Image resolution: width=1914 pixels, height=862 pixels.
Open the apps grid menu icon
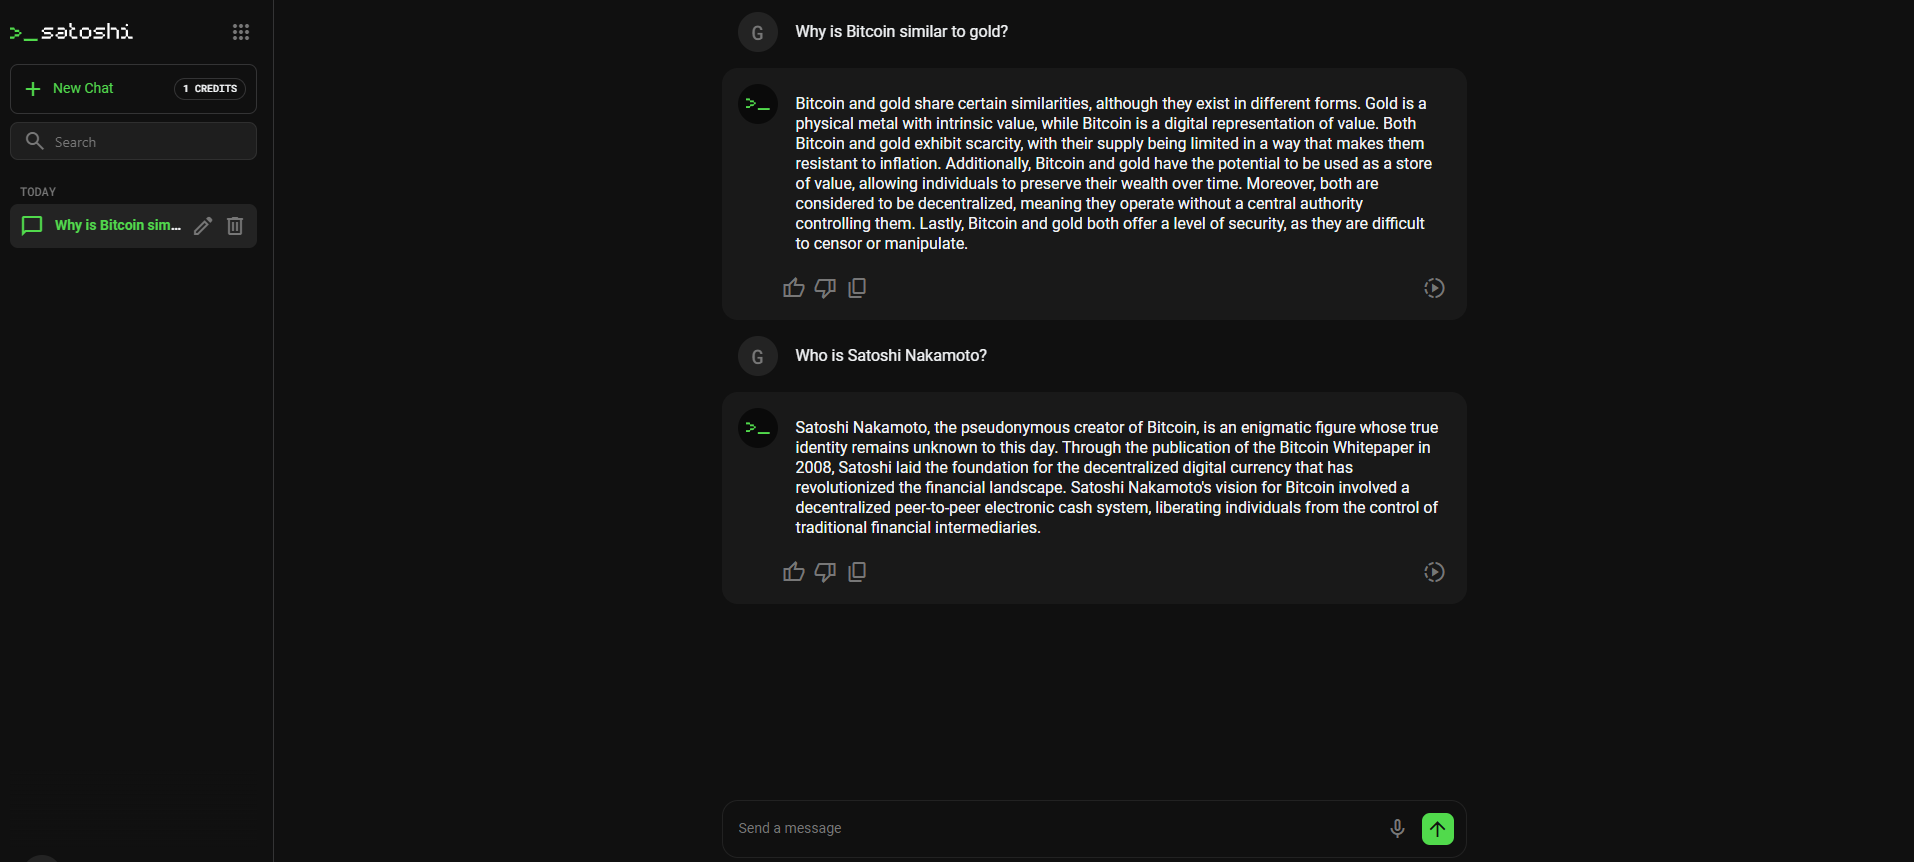pyautogui.click(x=241, y=32)
